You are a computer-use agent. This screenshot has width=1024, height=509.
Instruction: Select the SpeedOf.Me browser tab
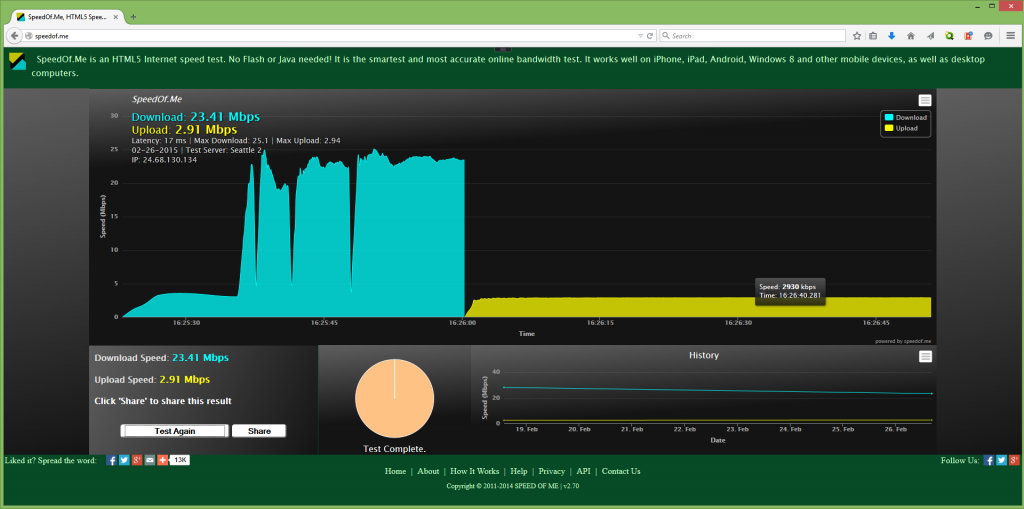click(x=69, y=16)
